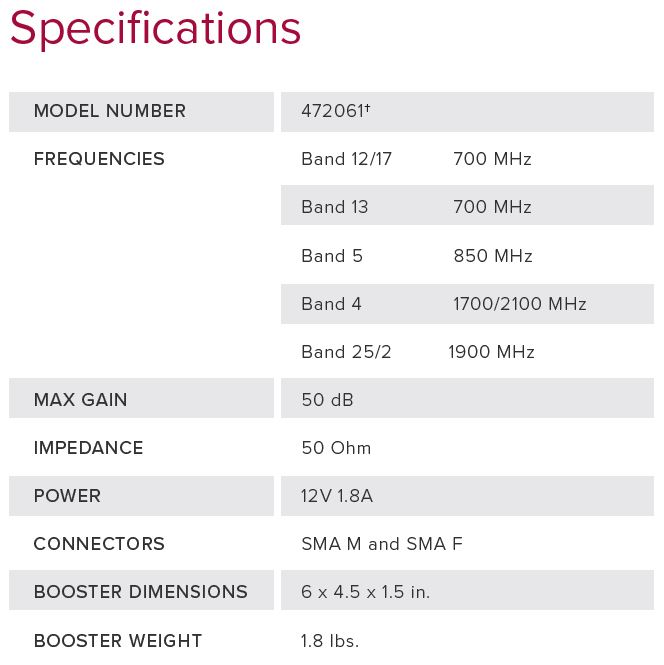This screenshot has height=665, width=664.
Task: Select Band 5 frequency label
Action: pos(332,256)
